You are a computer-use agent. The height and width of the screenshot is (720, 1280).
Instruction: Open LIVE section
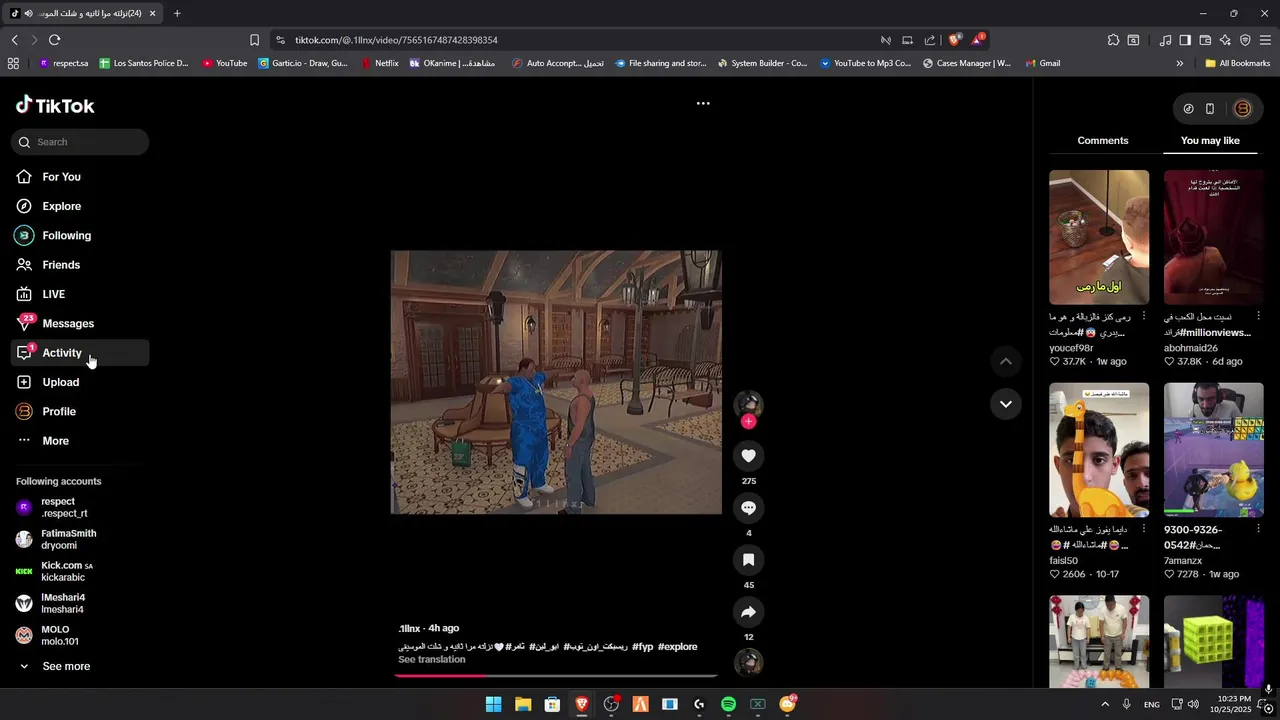pos(80,294)
